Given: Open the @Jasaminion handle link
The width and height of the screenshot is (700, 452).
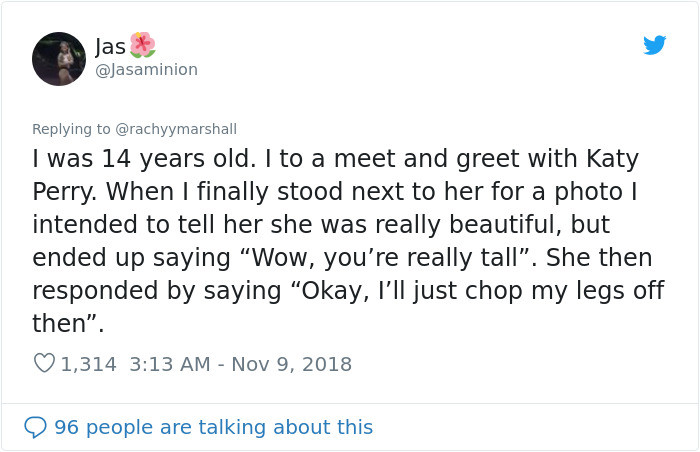Looking at the screenshot, I should (146, 69).
